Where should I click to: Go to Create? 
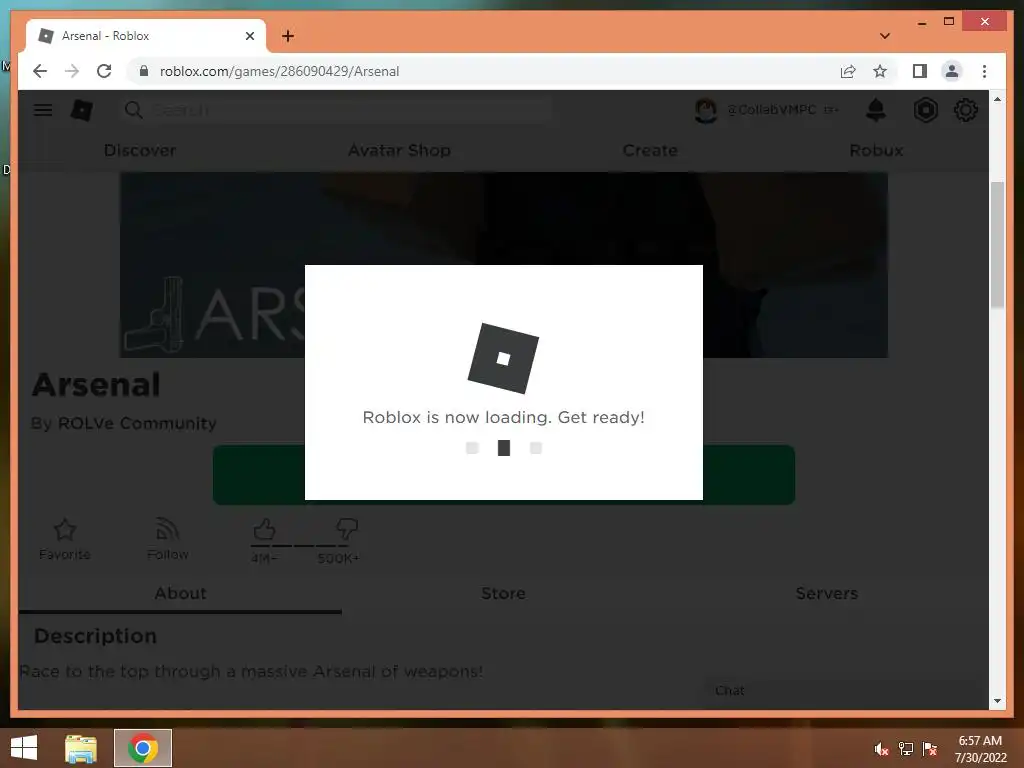click(650, 150)
